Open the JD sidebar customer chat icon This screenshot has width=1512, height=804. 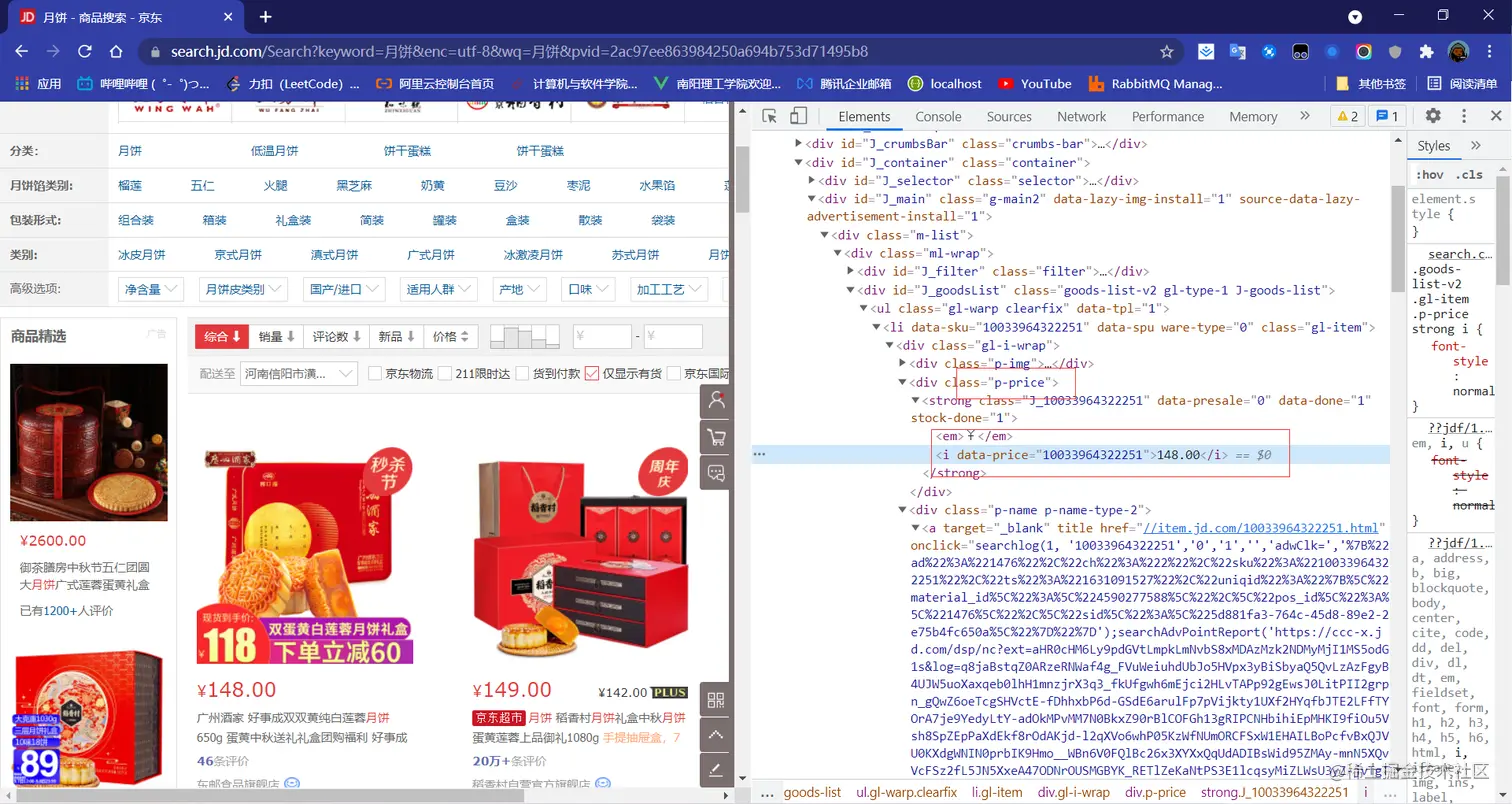[716, 473]
